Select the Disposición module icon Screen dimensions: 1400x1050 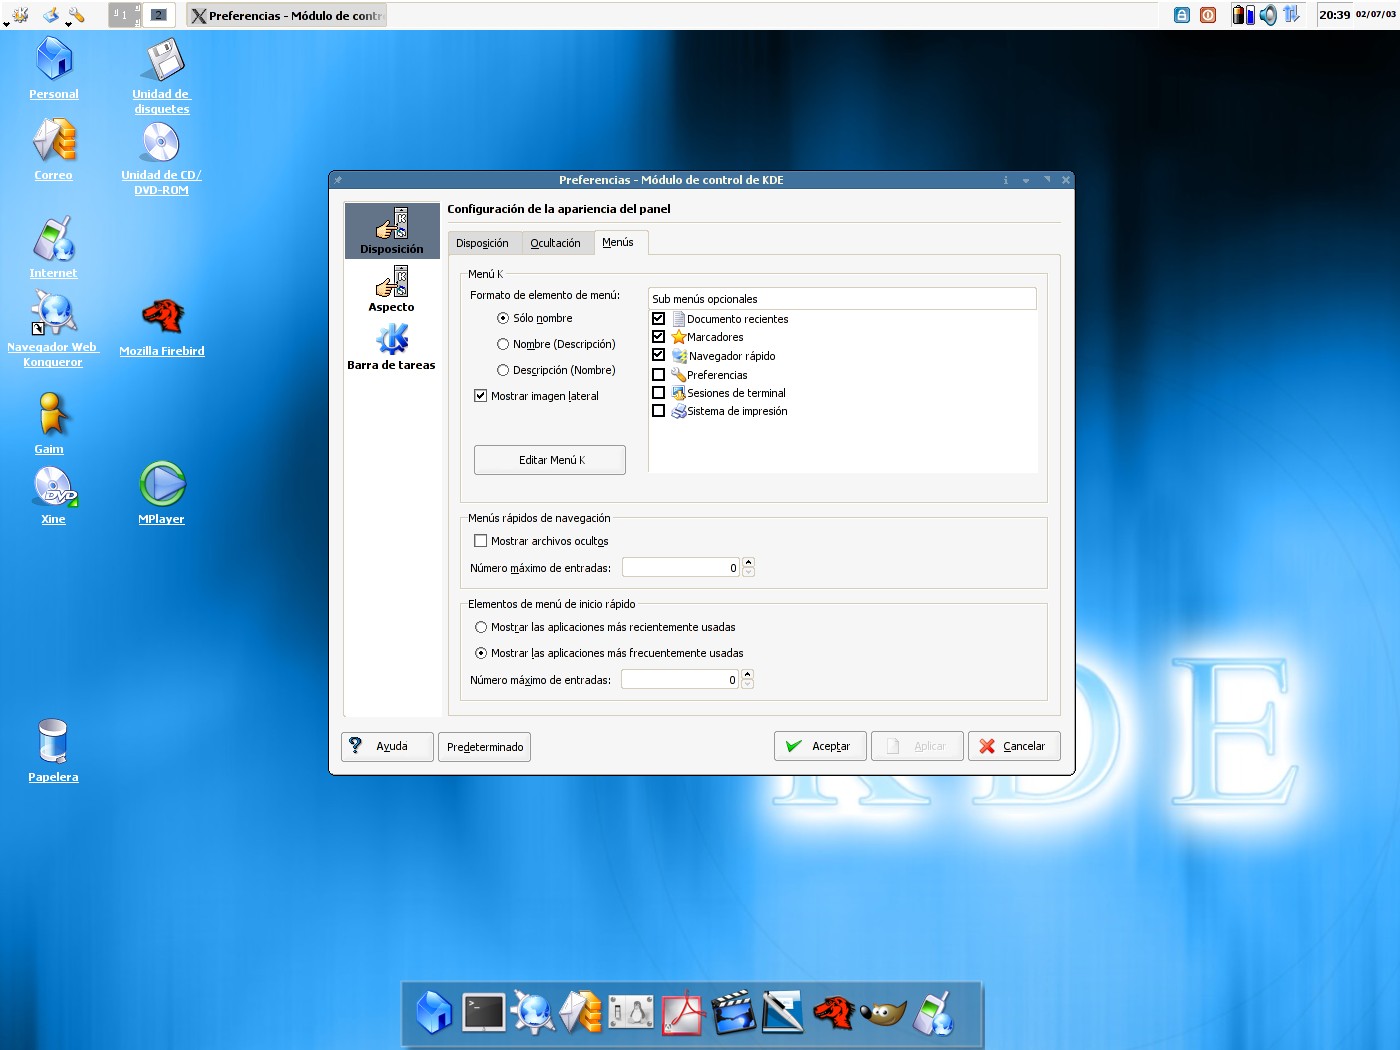[x=392, y=231]
